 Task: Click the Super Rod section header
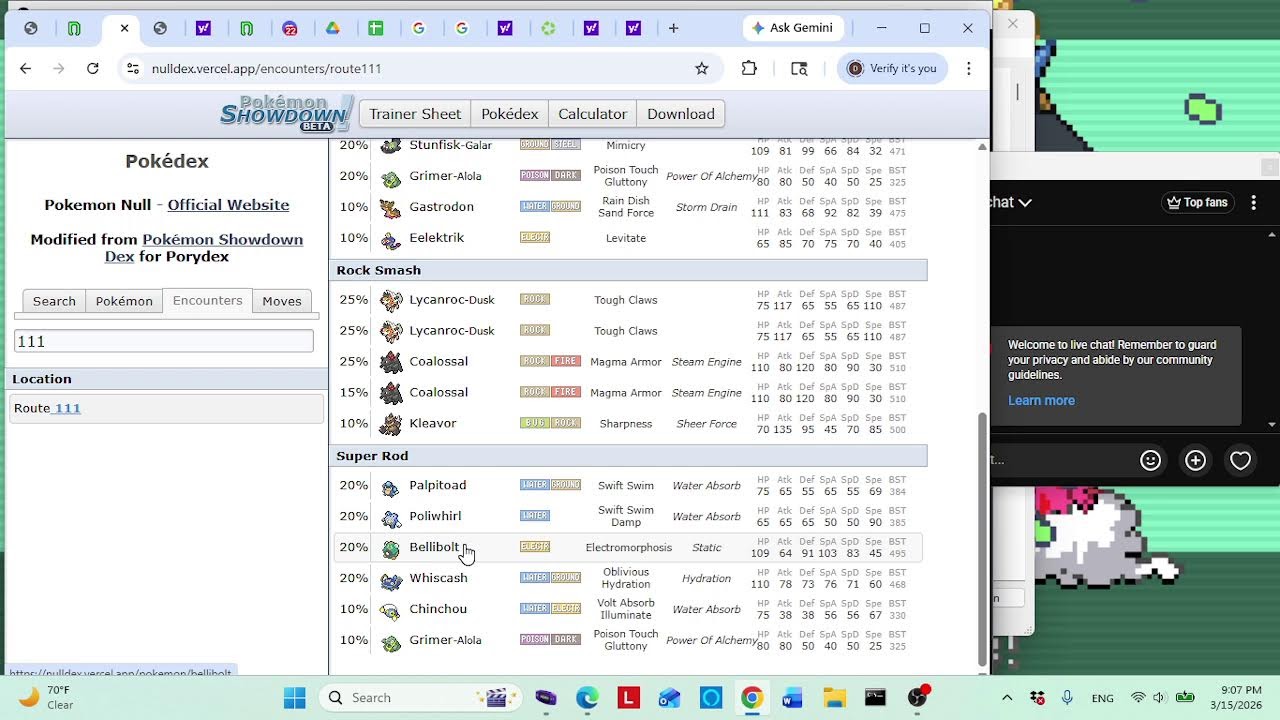pyautogui.click(x=628, y=456)
